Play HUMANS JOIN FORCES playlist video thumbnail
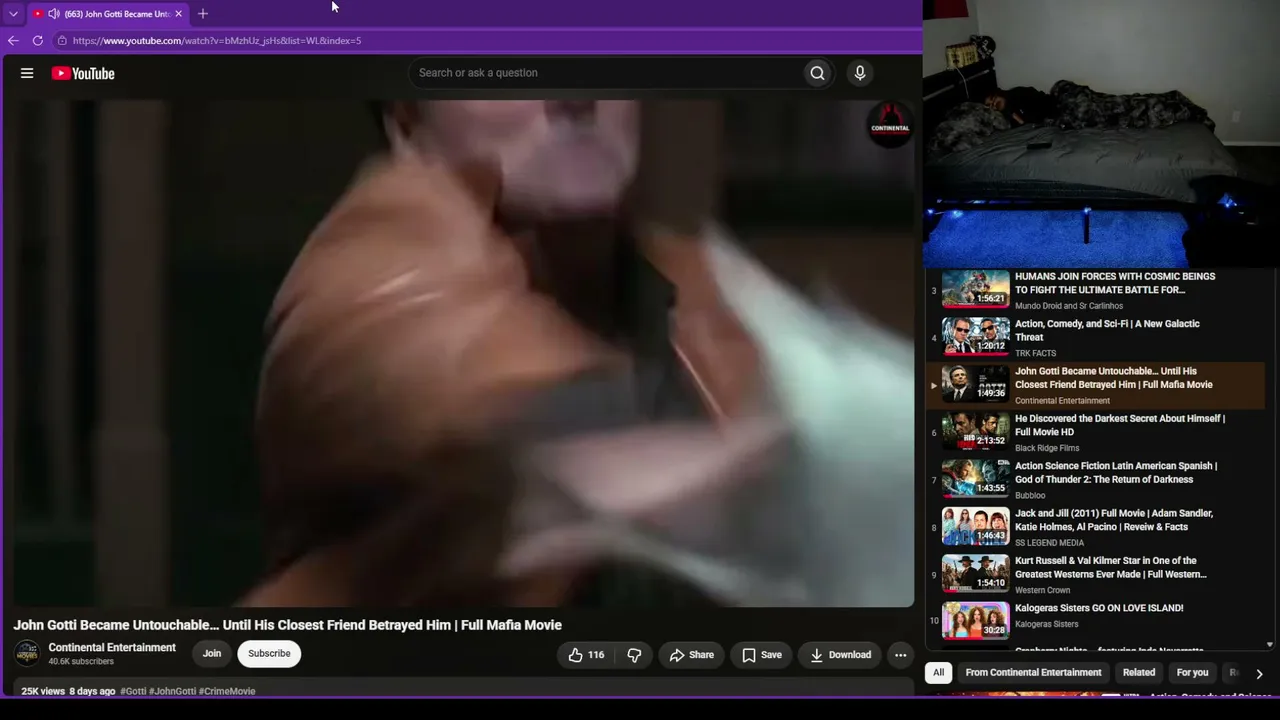1280x720 pixels. [976, 289]
